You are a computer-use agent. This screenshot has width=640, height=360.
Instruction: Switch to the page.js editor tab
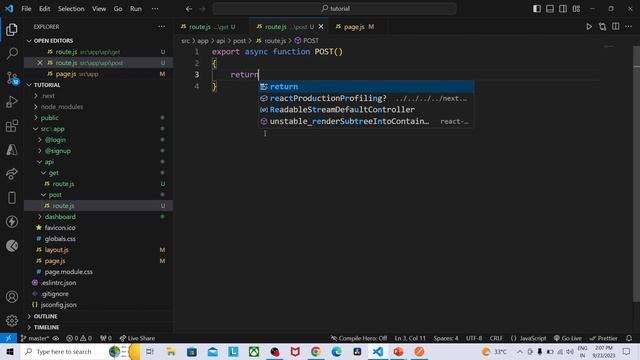(359, 27)
